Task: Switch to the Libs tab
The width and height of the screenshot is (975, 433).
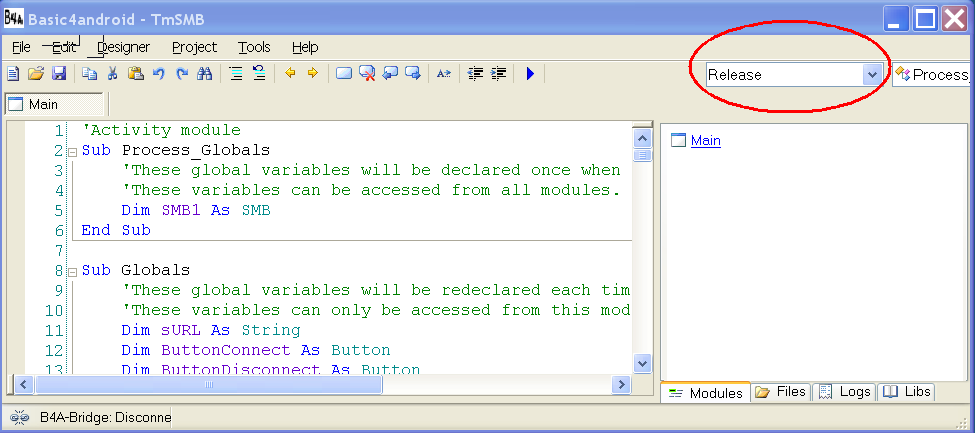Action: pos(907,392)
